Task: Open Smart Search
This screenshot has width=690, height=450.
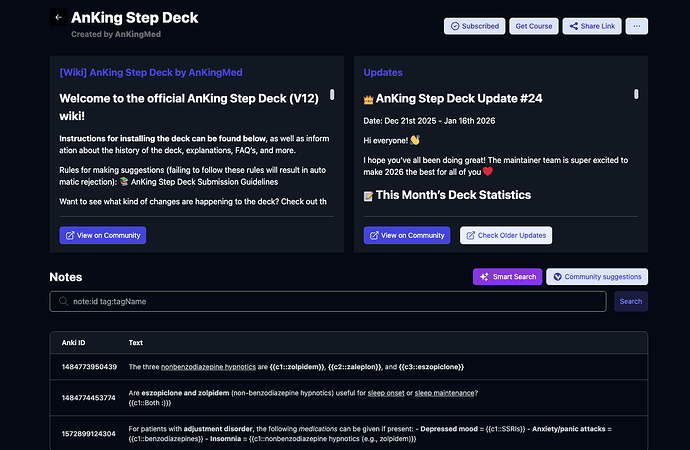Action: pos(505,276)
